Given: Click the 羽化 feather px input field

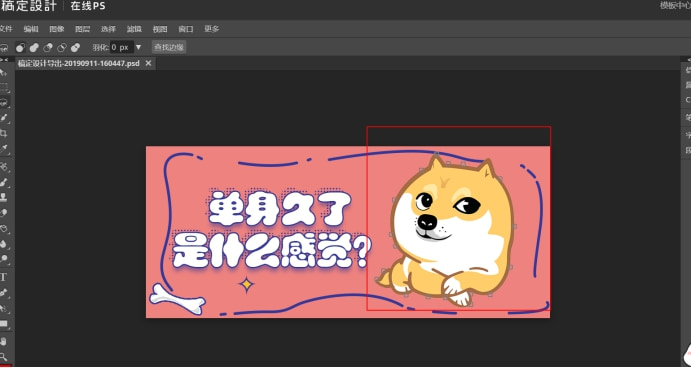Looking at the screenshot, I should coord(122,47).
